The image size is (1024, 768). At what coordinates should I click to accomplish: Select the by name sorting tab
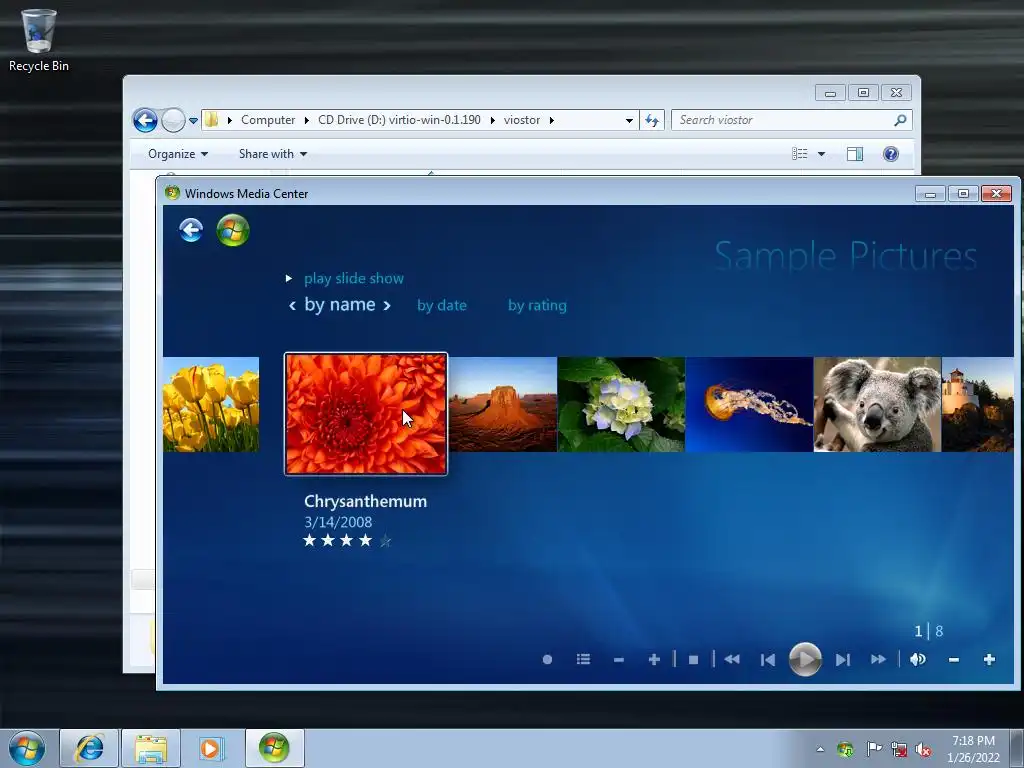coord(340,304)
